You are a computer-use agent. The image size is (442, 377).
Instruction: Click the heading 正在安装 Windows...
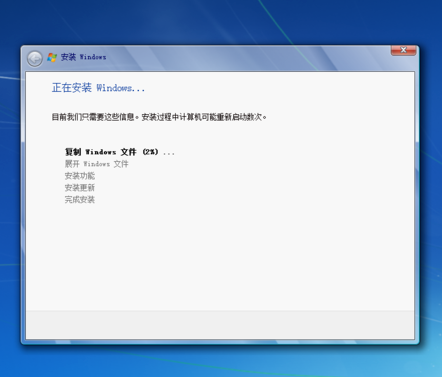pyautogui.click(x=98, y=88)
